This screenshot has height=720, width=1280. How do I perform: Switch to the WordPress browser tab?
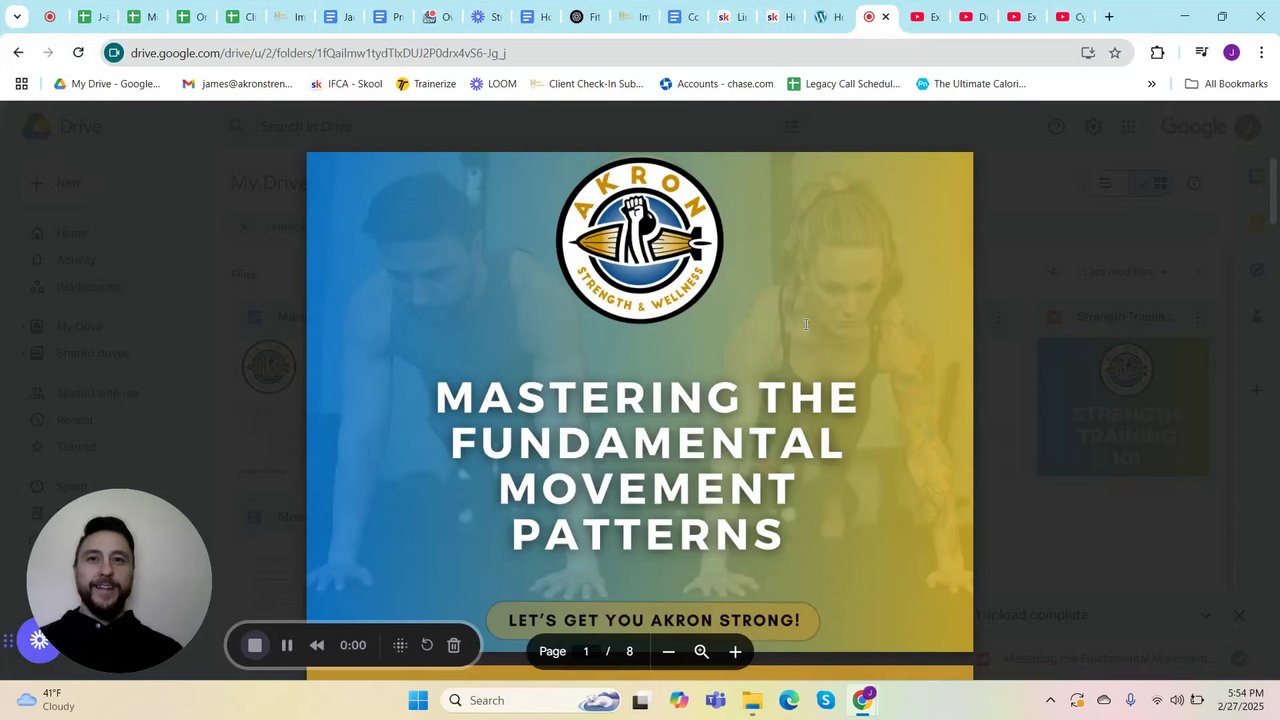click(x=830, y=17)
